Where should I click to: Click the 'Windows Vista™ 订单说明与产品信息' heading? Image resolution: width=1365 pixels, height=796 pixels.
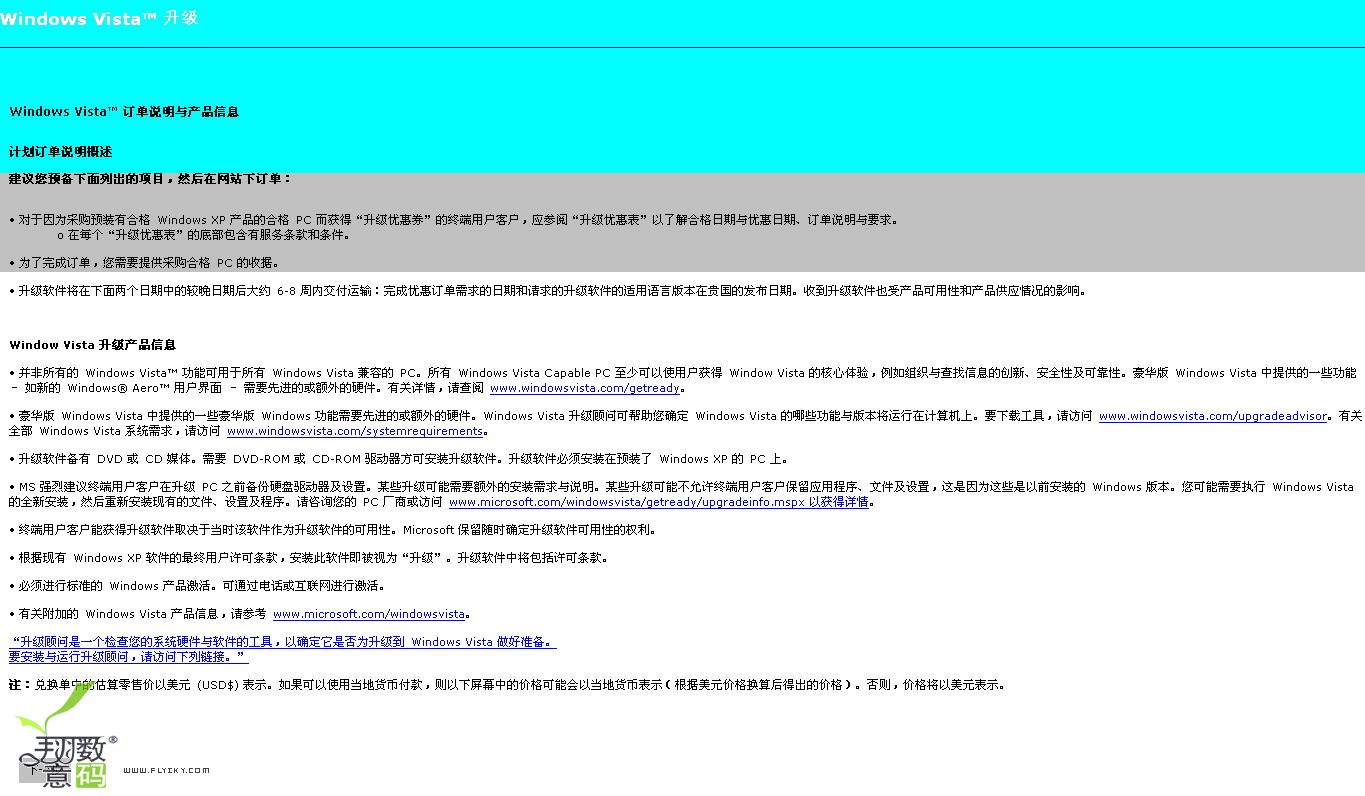[x=124, y=112]
